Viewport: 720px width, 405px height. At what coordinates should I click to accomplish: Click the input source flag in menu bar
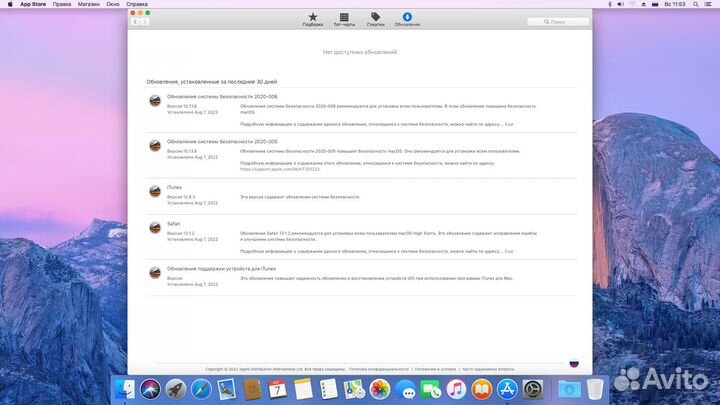click(655, 4)
